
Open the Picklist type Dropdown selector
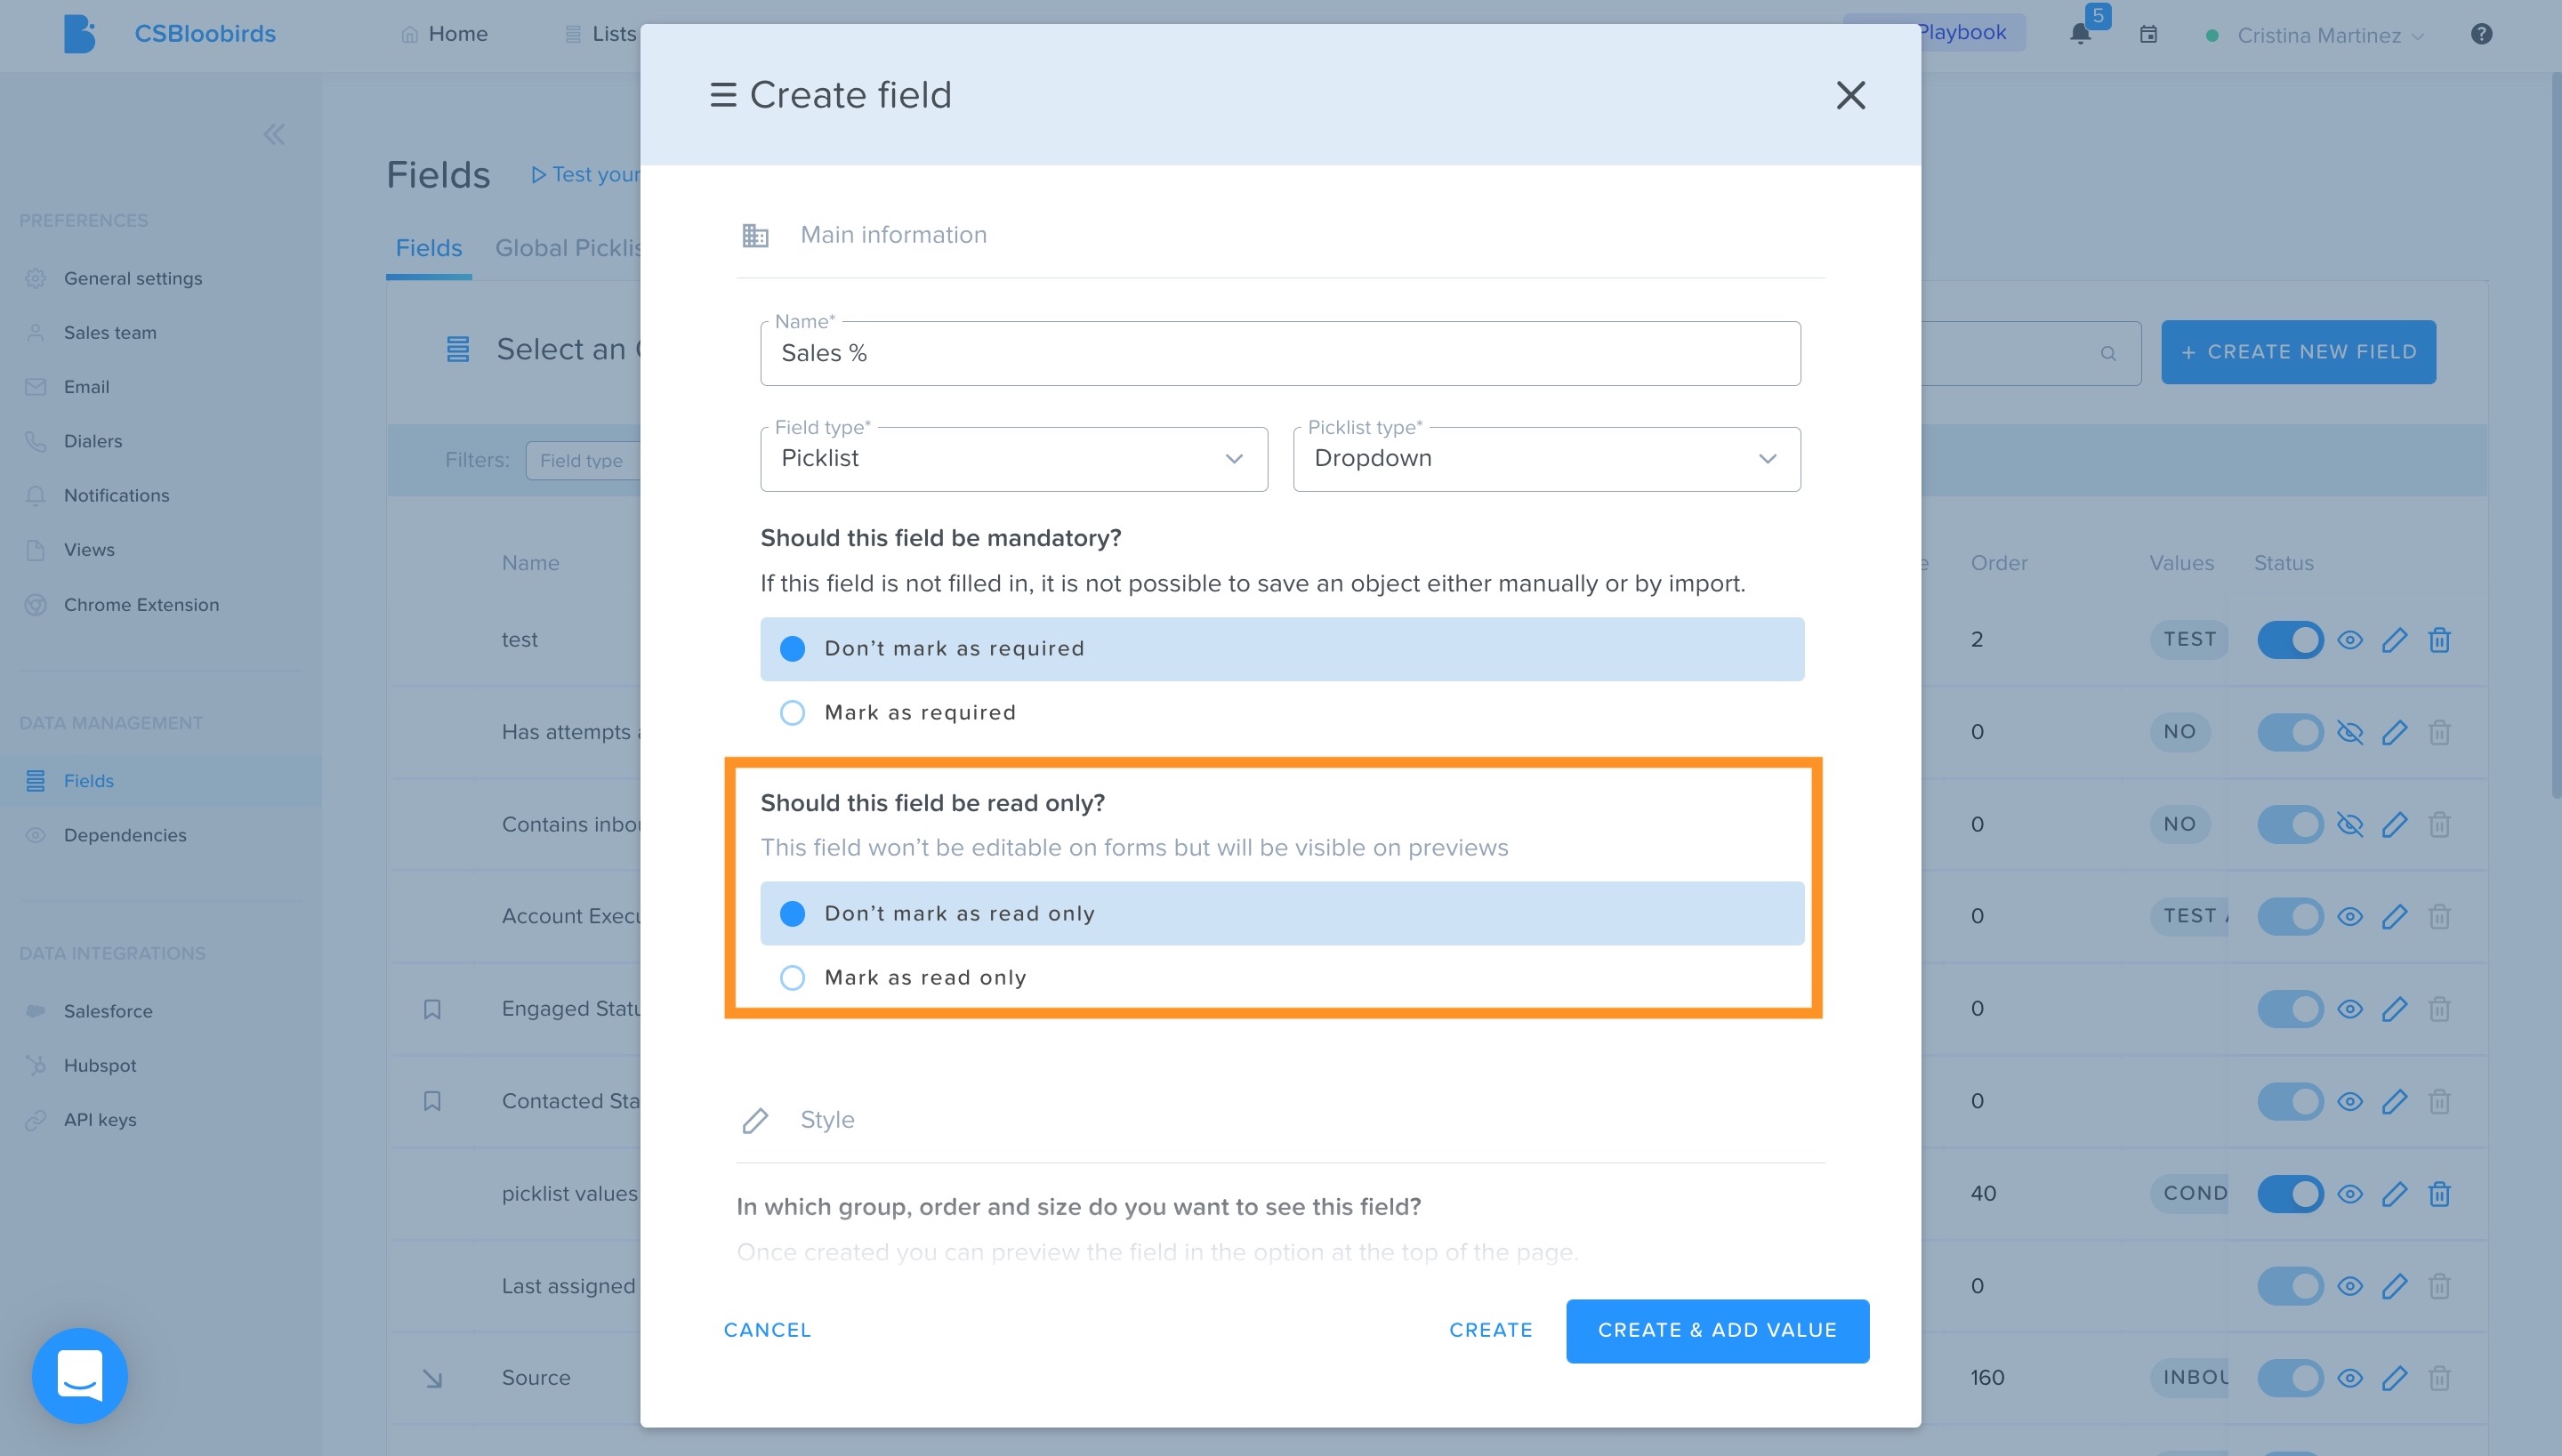point(1547,459)
